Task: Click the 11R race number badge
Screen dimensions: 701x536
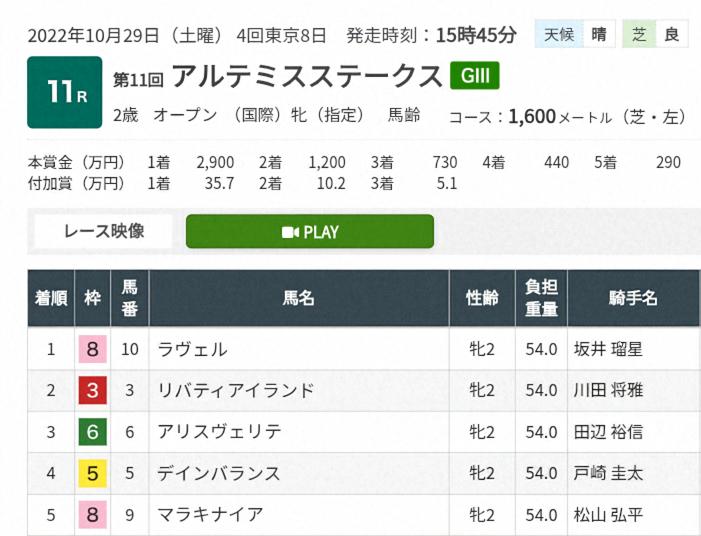Action: pyautogui.click(x=65, y=92)
